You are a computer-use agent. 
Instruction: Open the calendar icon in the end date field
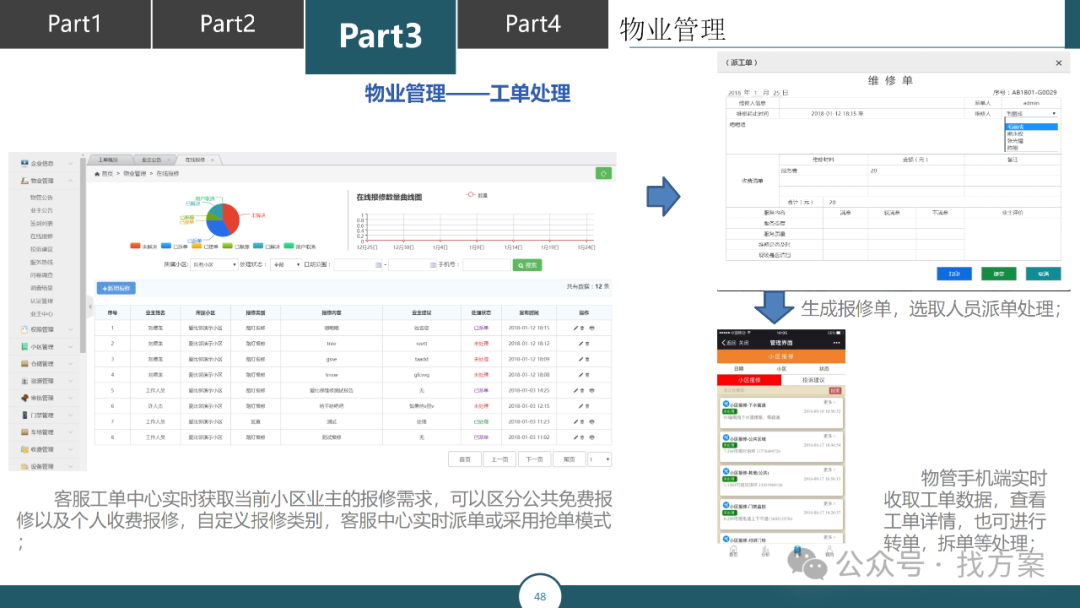pyautogui.click(x=433, y=265)
